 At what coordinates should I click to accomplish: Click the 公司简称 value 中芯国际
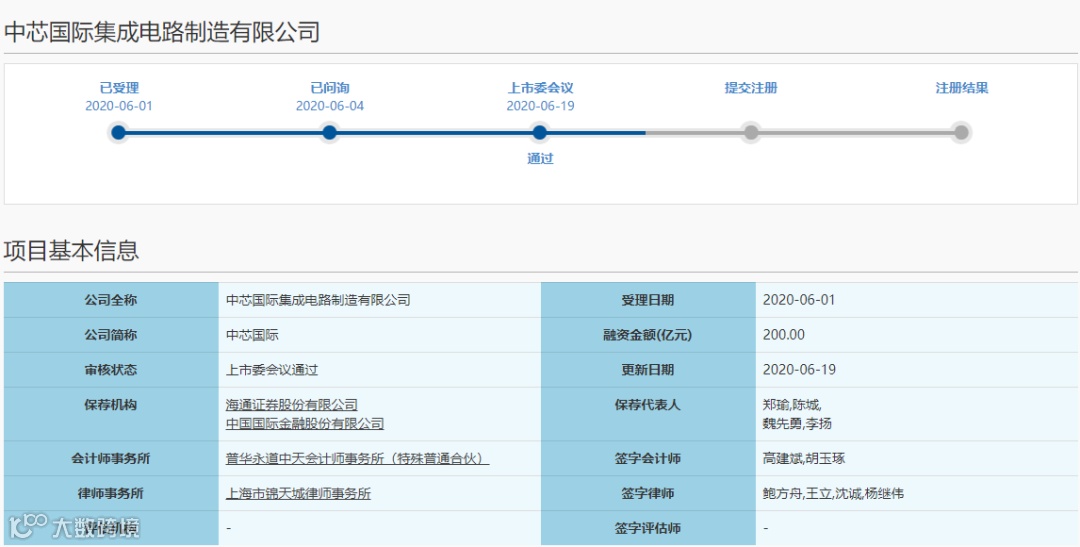click(252, 336)
